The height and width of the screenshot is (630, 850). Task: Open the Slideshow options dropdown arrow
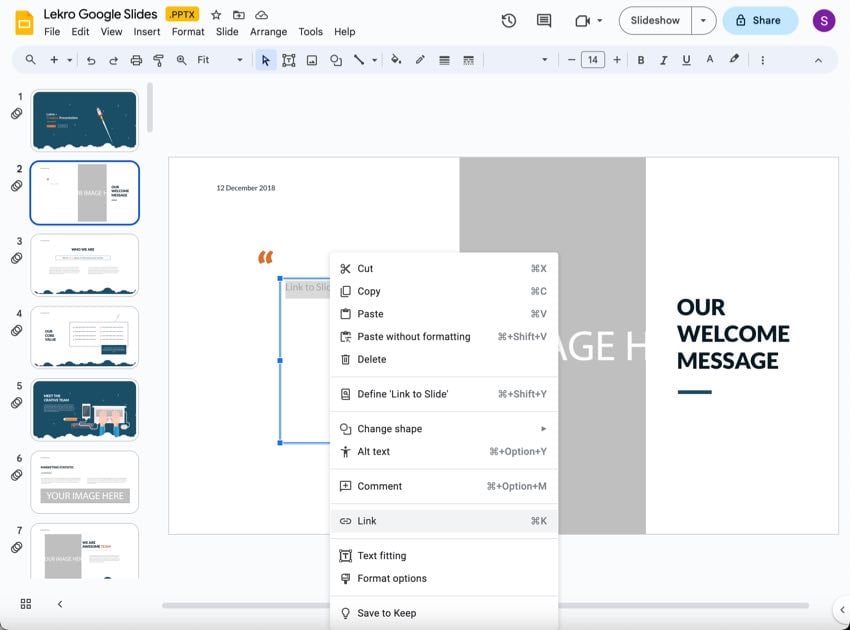coord(703,20)
